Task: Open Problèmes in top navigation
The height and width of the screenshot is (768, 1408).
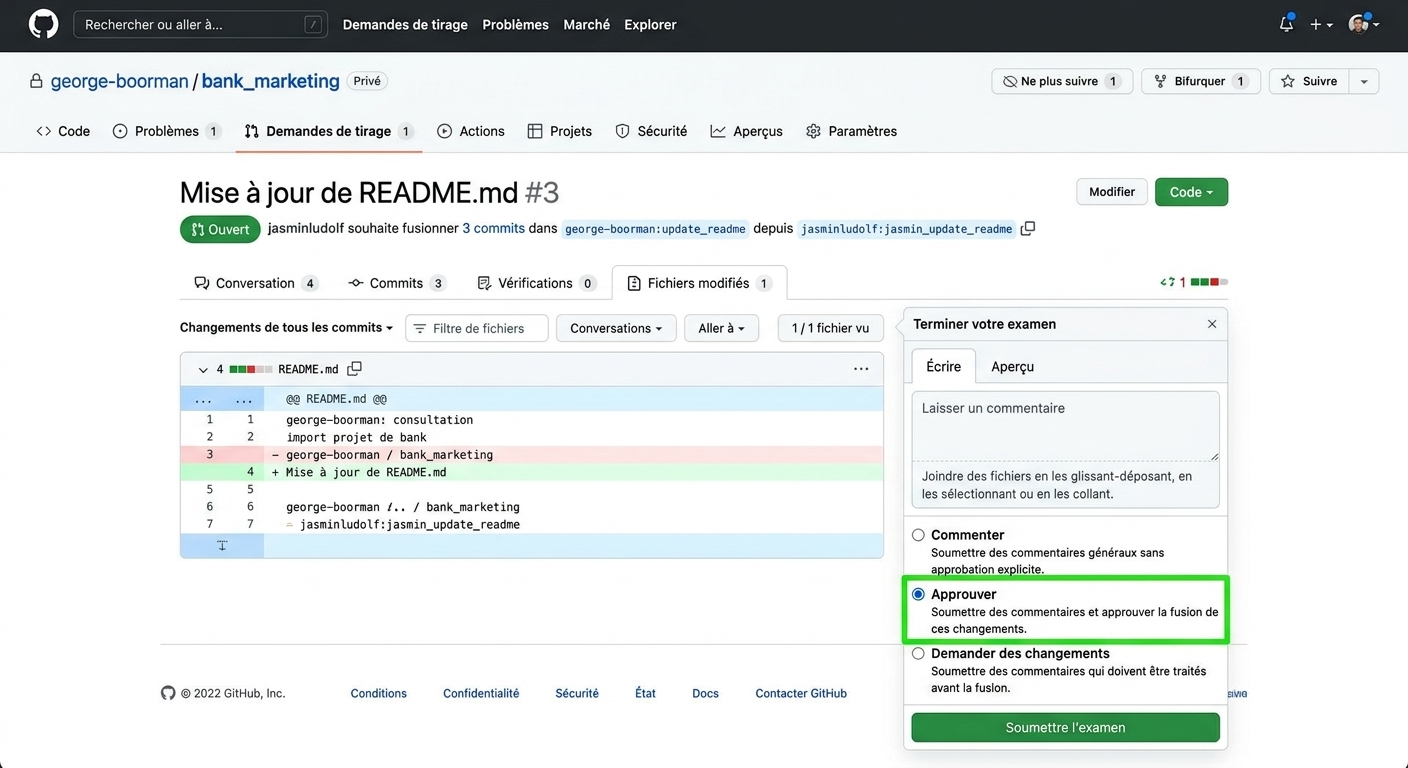Action: 515,24
